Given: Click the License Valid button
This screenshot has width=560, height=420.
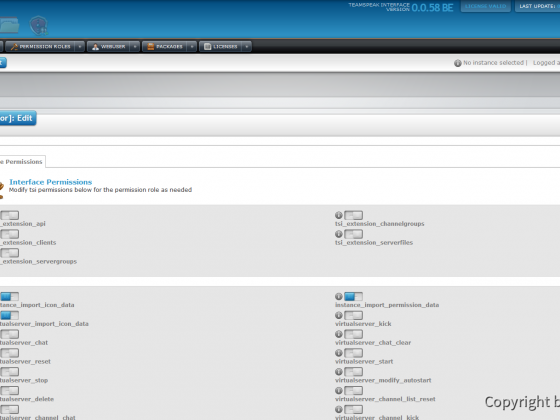Looking at the screenshot, I should [x=485, y=6].
